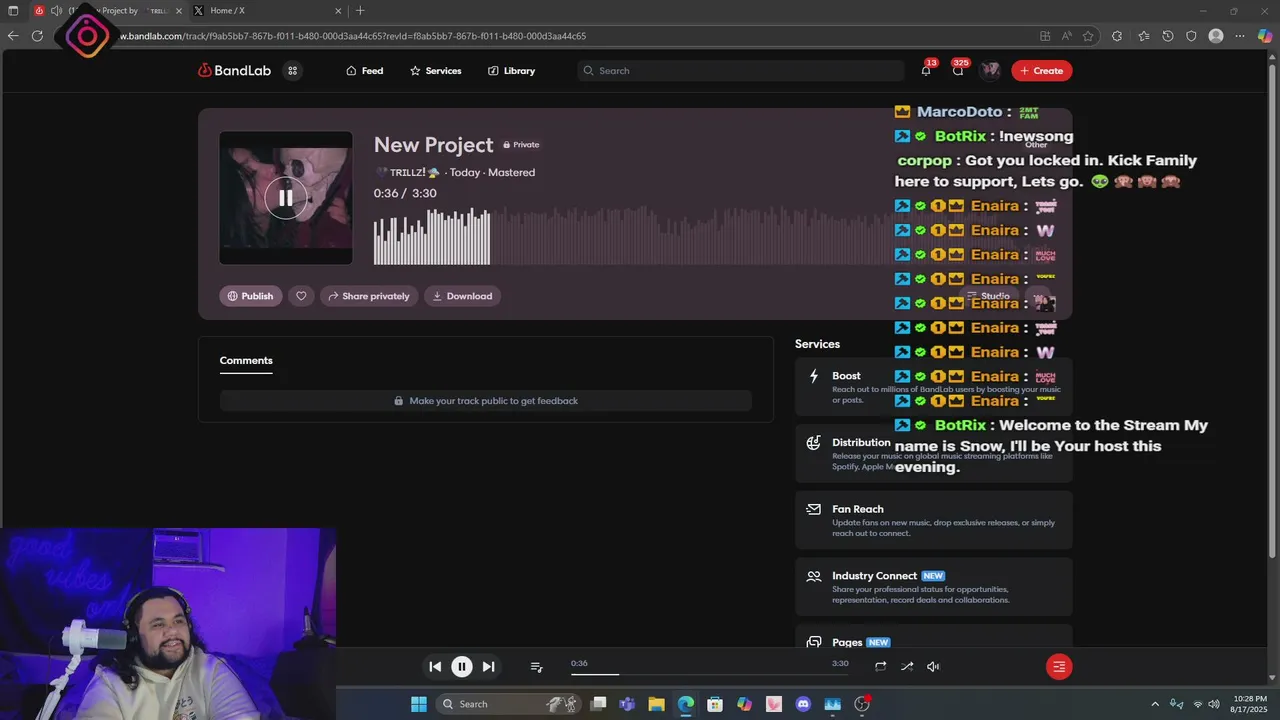This screenshot has height=720, width=1280.
Task: Click Share privately button
Action: (368, 296)
